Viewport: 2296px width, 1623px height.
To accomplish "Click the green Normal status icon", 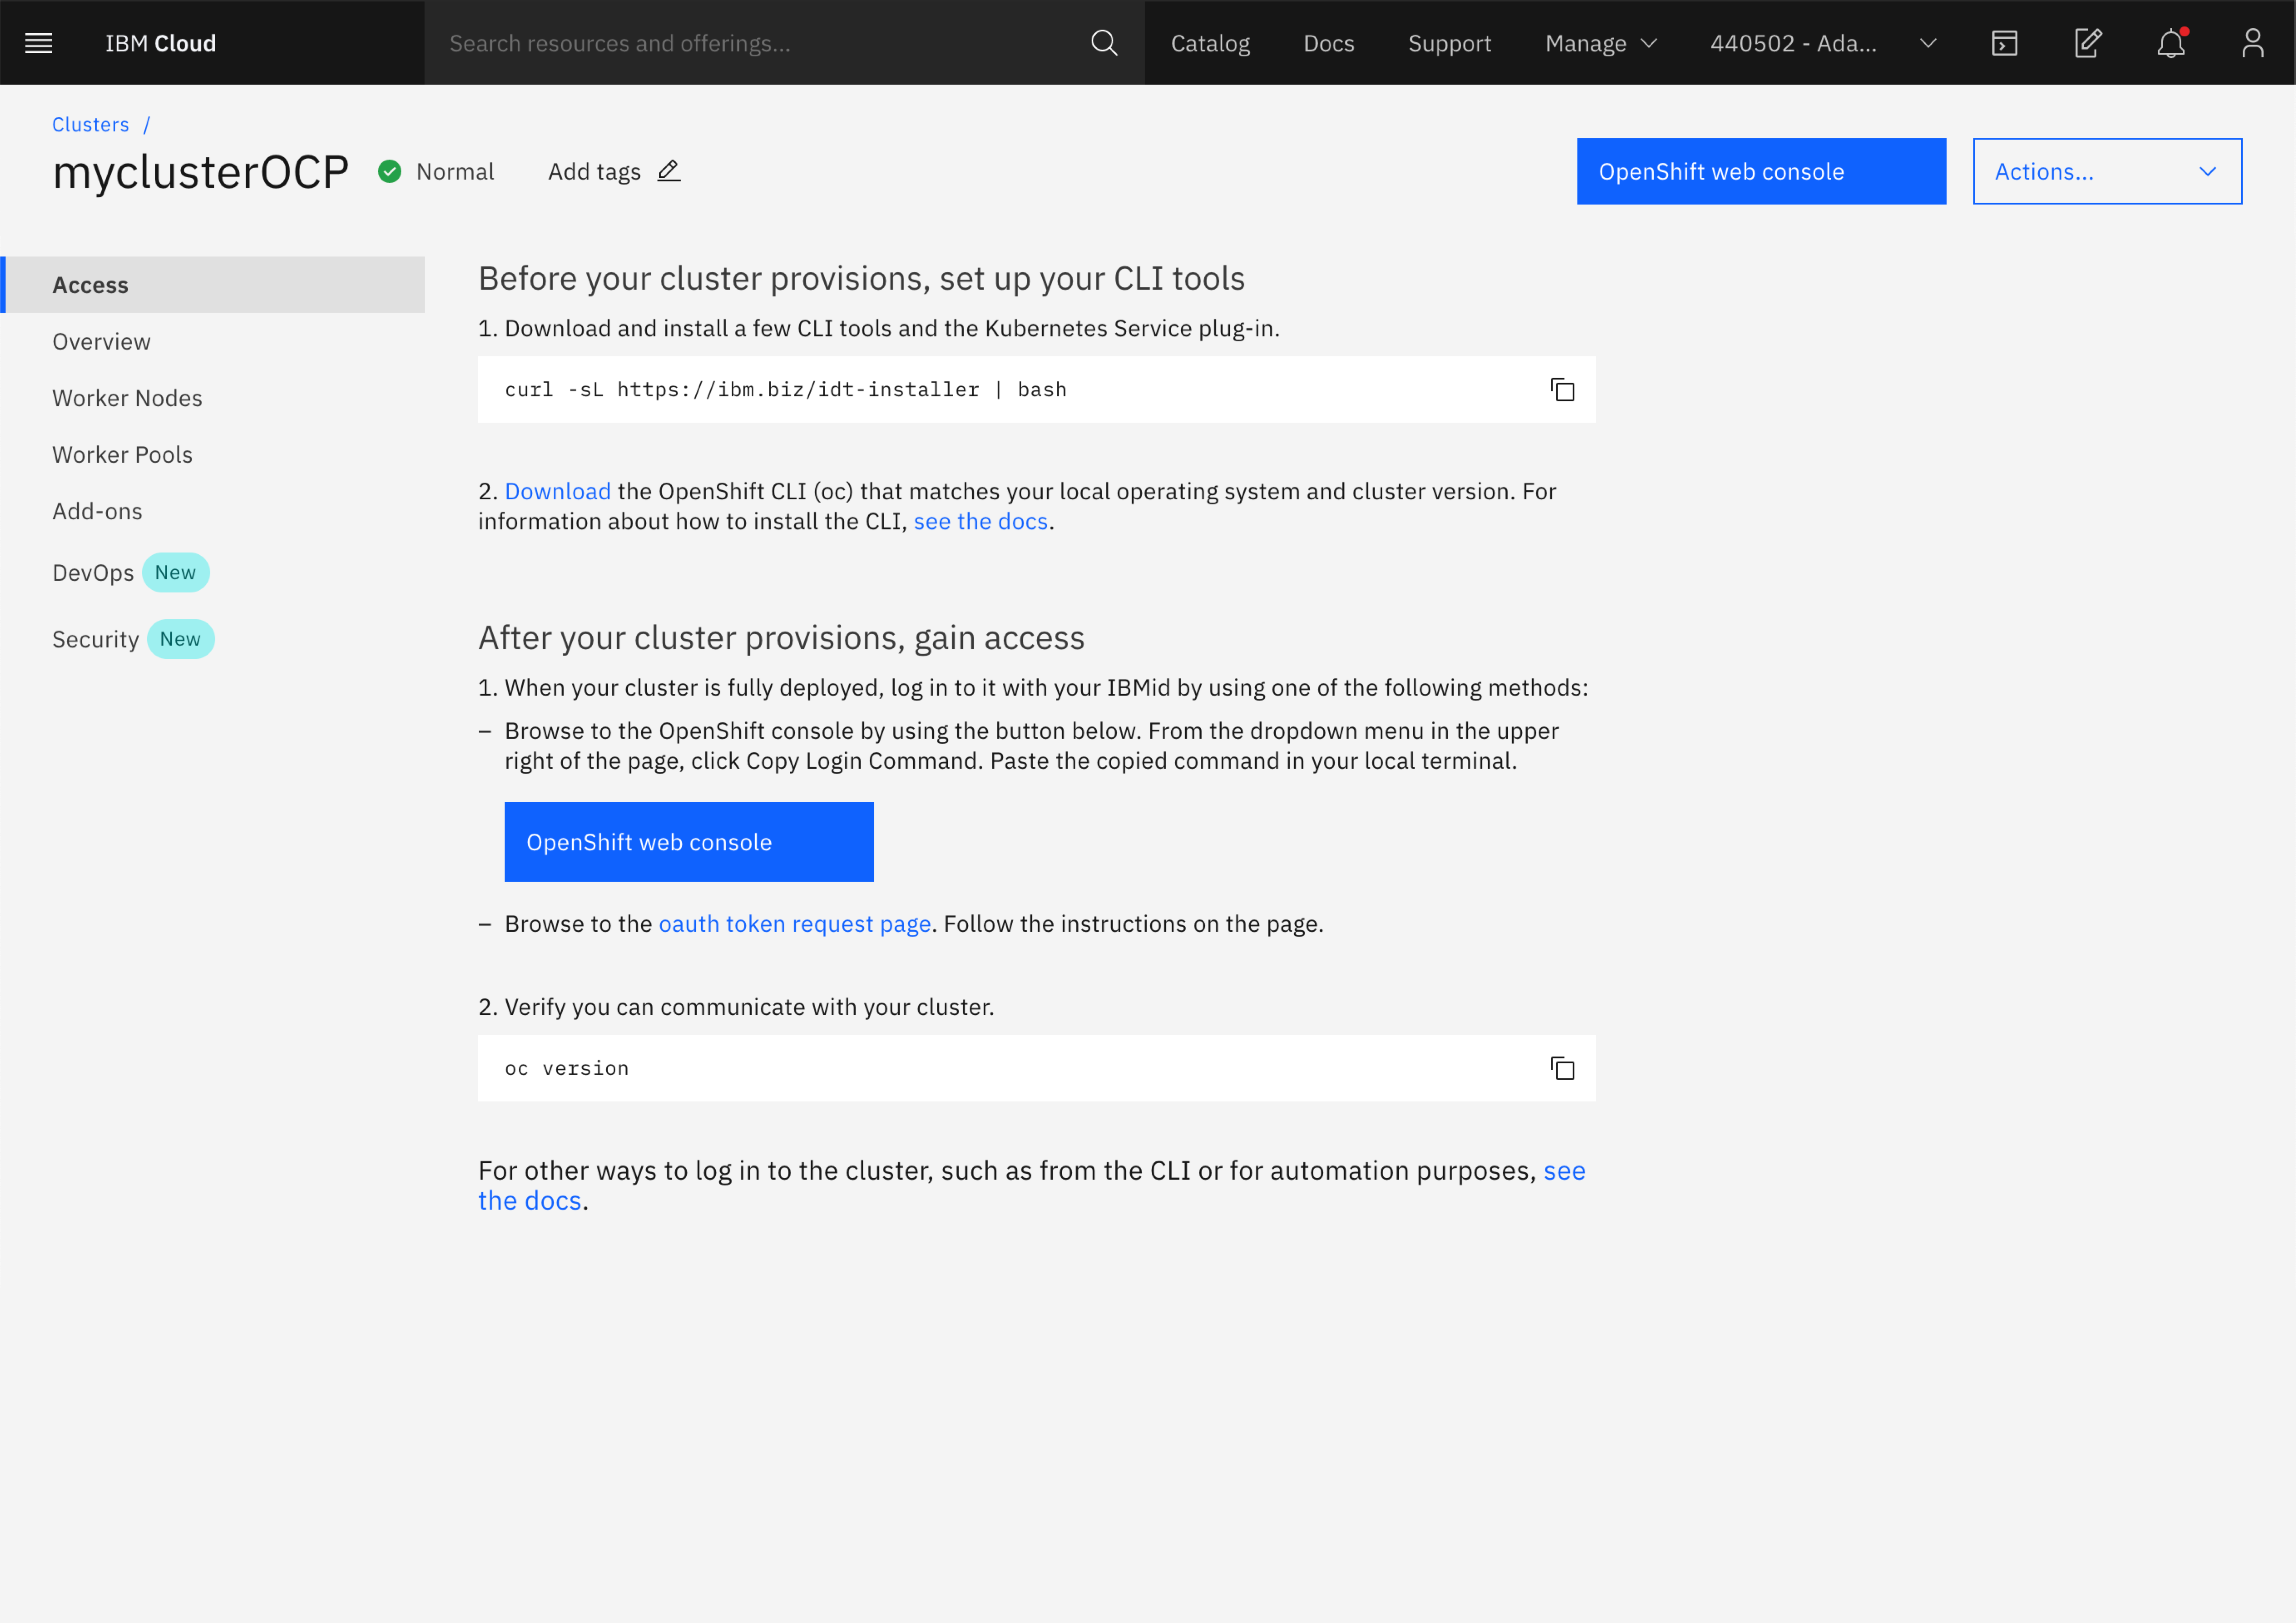I will point(390,172).
